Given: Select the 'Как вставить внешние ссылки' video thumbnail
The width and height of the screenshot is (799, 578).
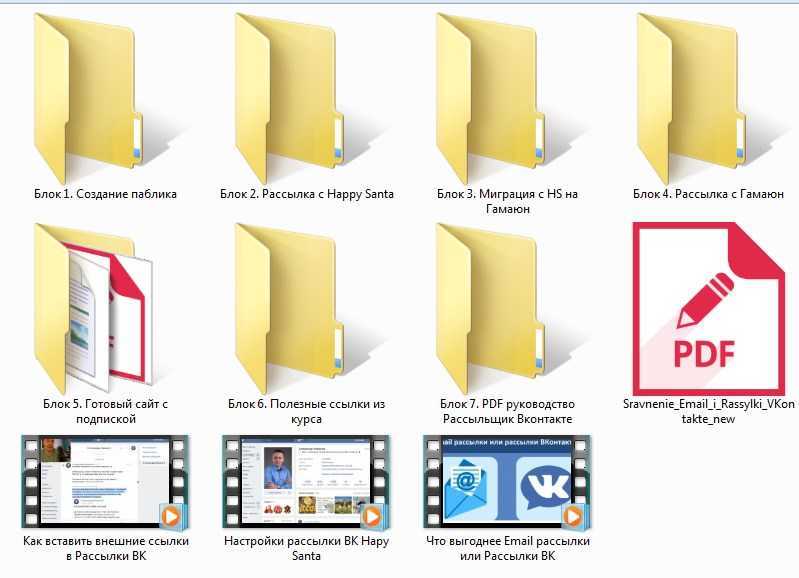Looking at the screenshot, I should click(103, 482).
